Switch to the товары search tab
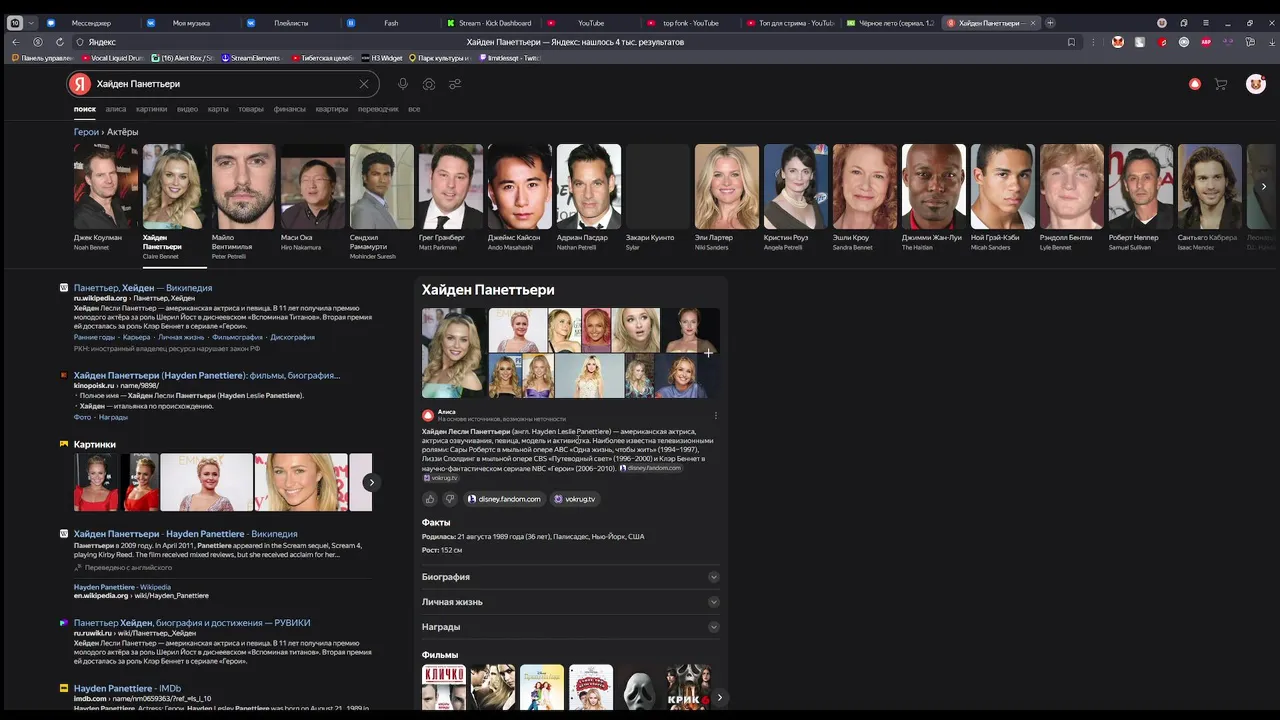This screenshot has width=1280, height=720. click(251, 109)
